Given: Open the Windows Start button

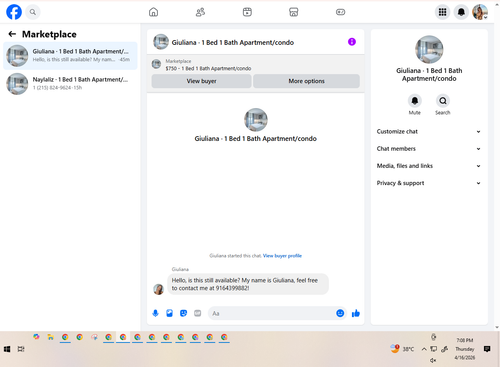Looking at the screenshot, I should point(7,349).
